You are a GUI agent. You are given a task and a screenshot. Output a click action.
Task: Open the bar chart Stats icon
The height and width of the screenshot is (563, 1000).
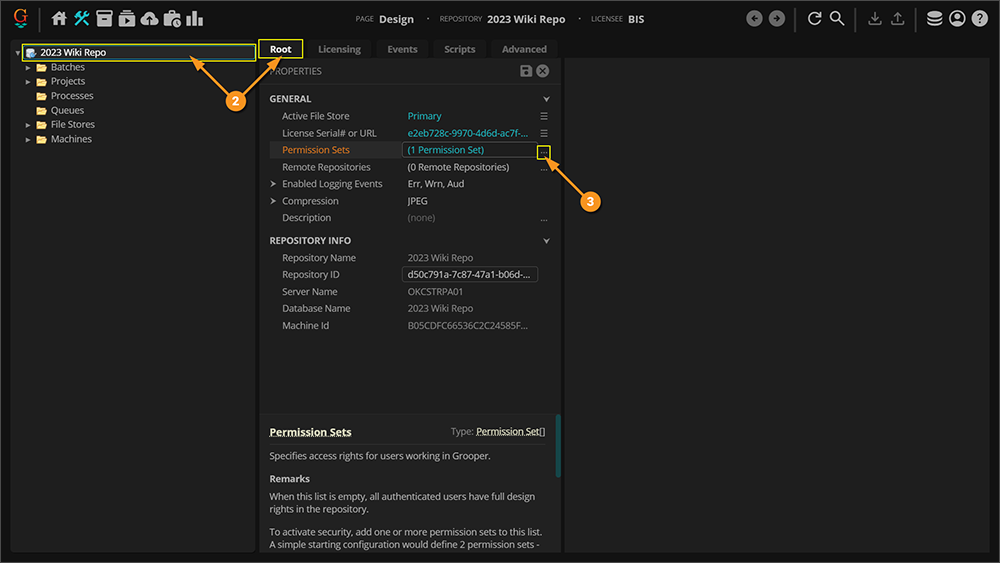tap(194, 18)
